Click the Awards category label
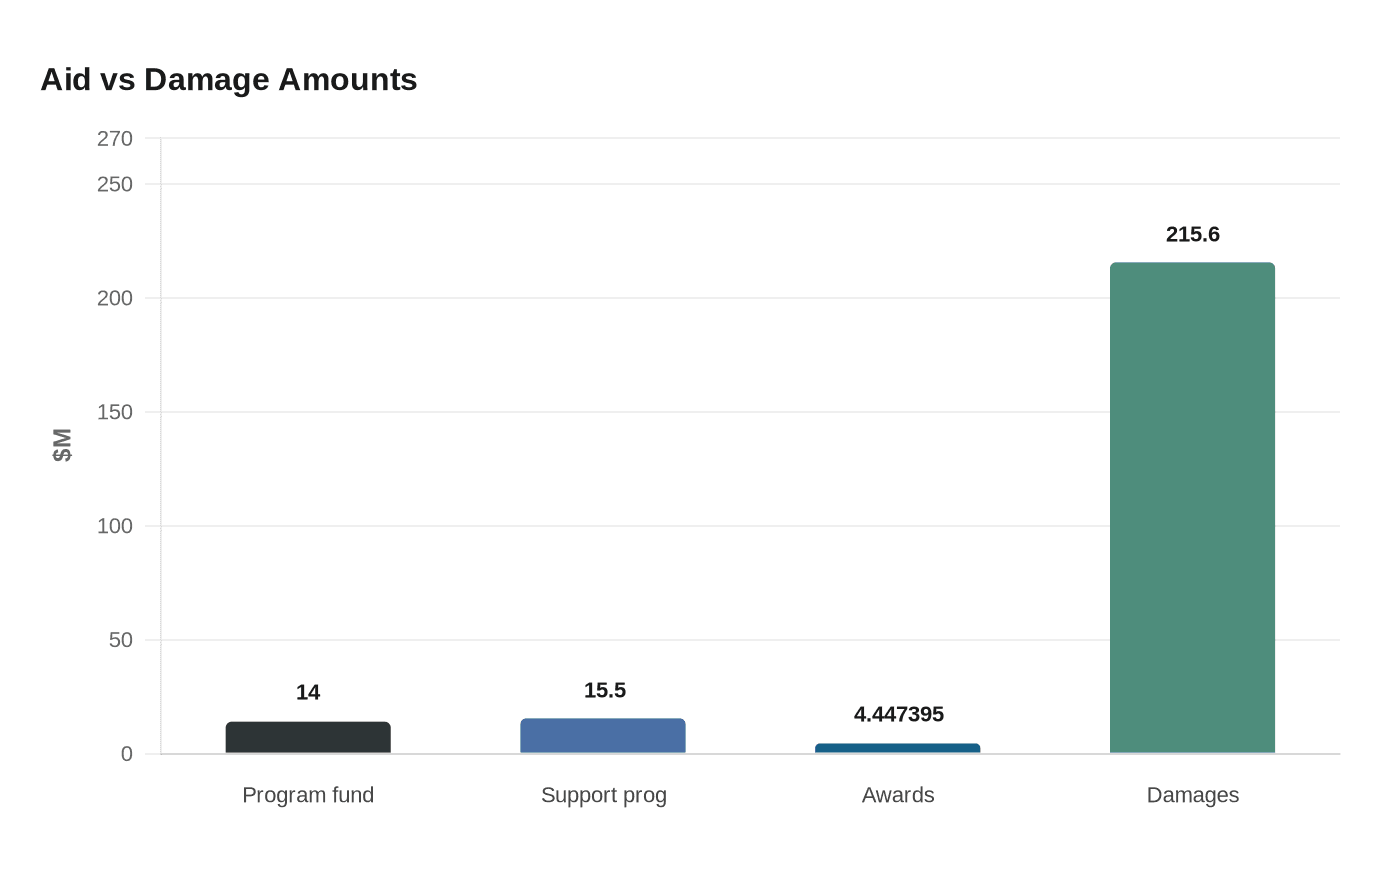 click(898, 795)
